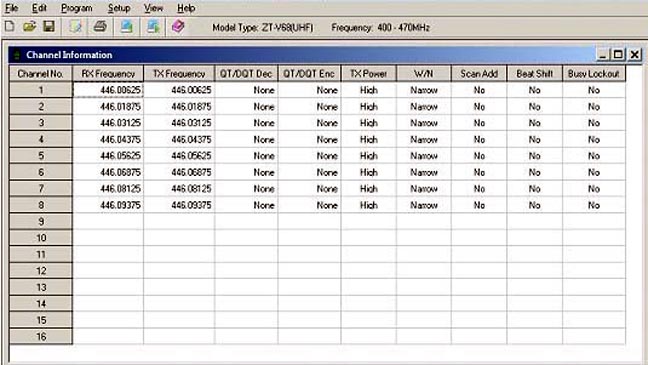Viewport: 648px width, 365px height.
Task: Click the TX Power column header
Action: point(368,74)
